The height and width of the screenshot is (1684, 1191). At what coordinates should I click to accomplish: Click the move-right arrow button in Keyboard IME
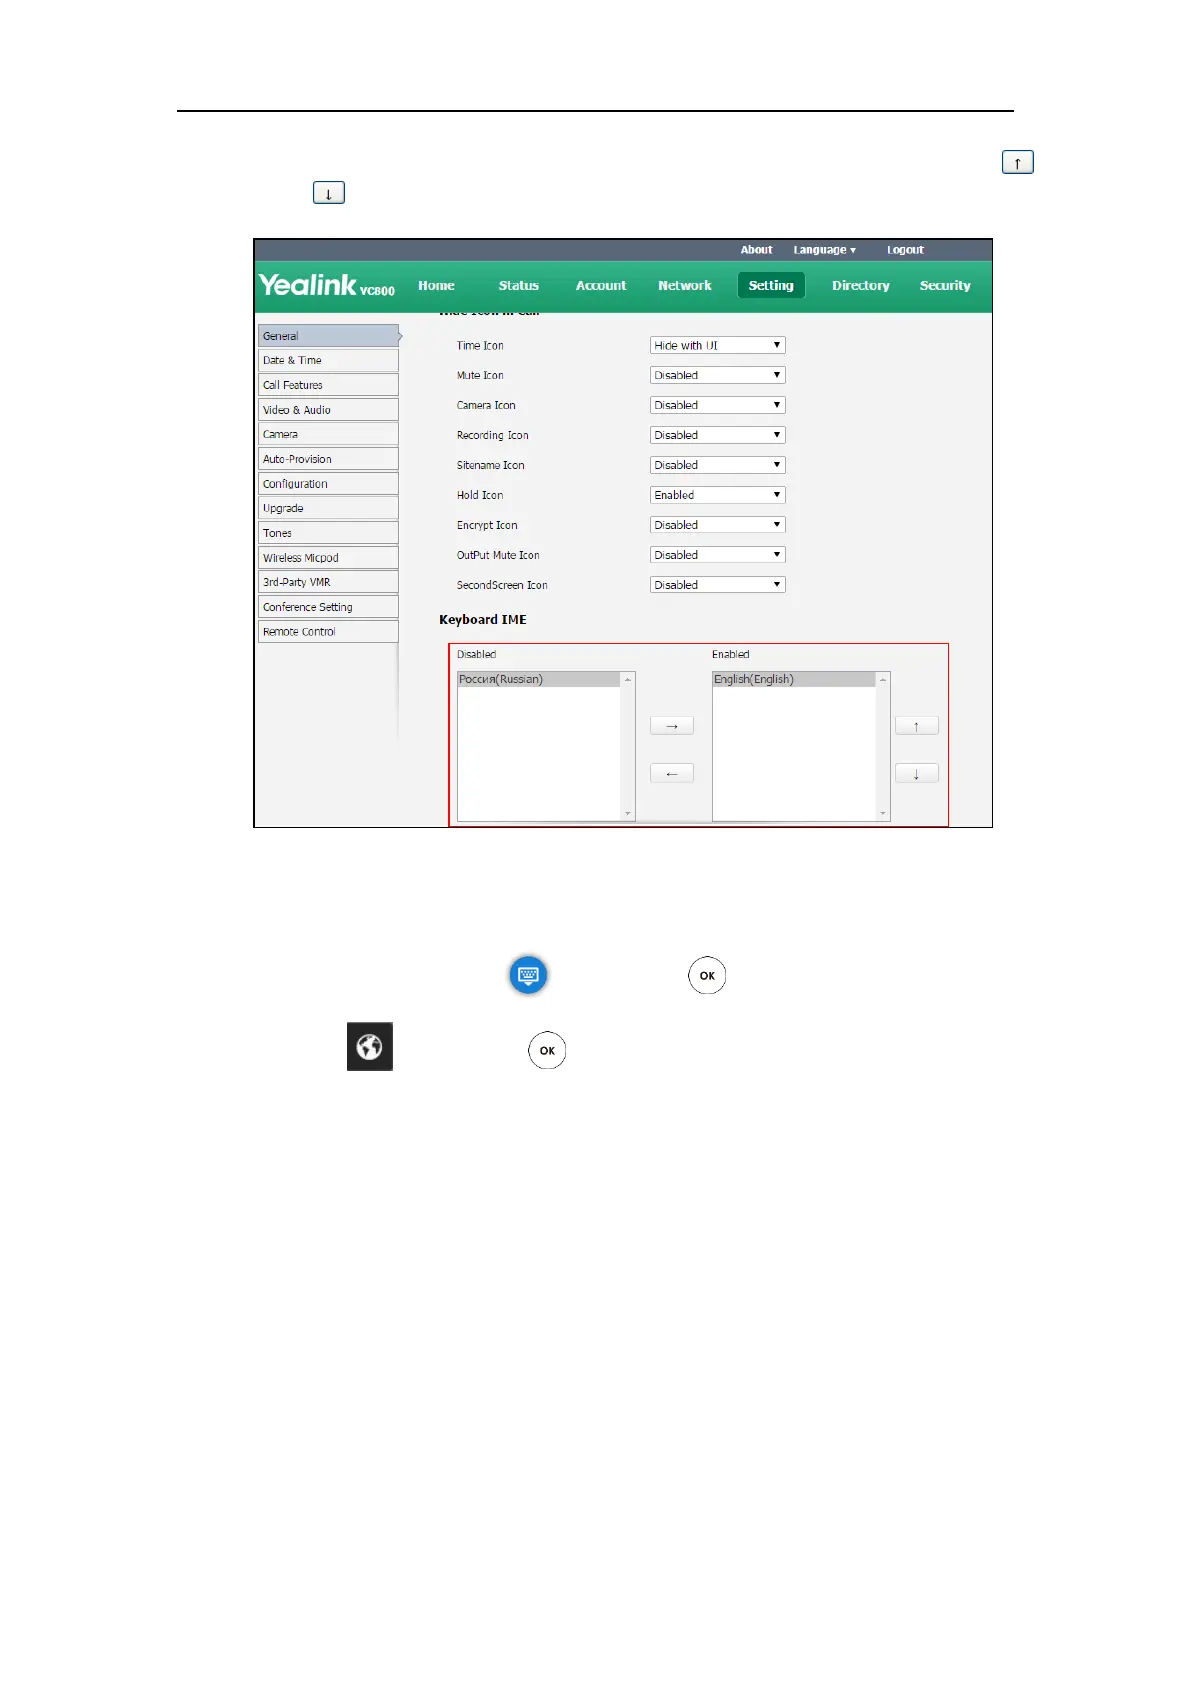click(672, 726)
